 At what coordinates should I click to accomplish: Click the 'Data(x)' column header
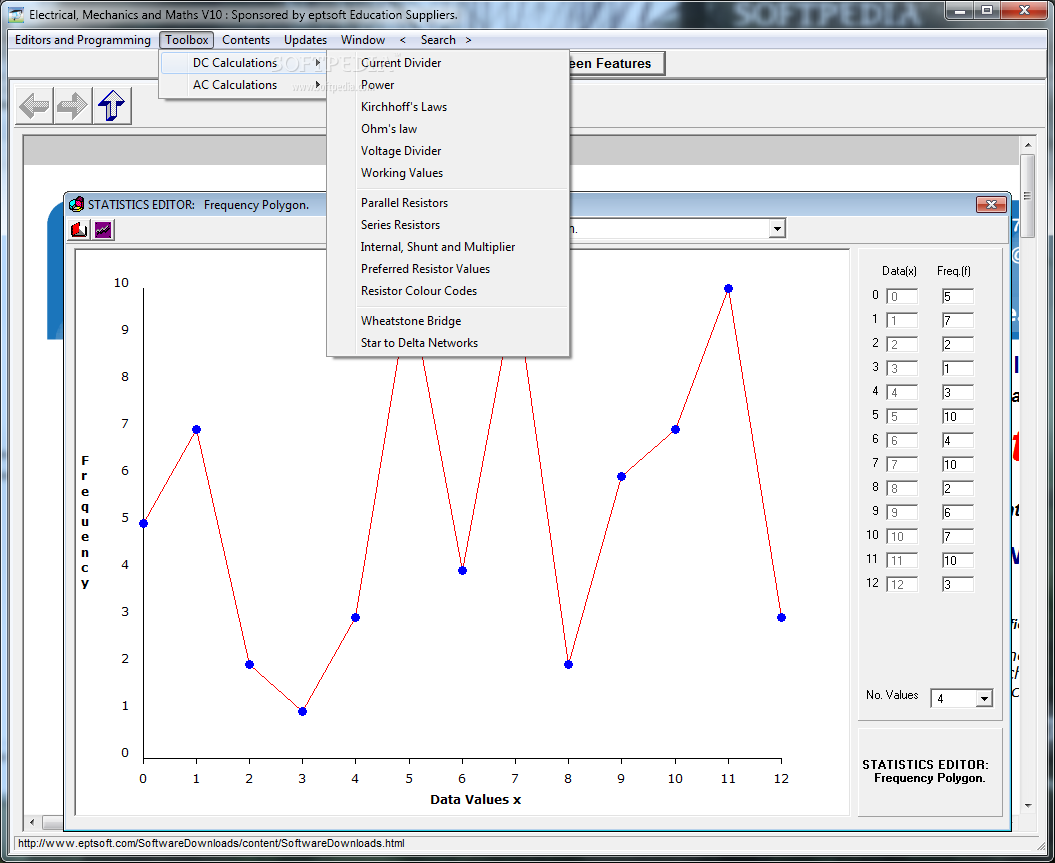(899, 271)
